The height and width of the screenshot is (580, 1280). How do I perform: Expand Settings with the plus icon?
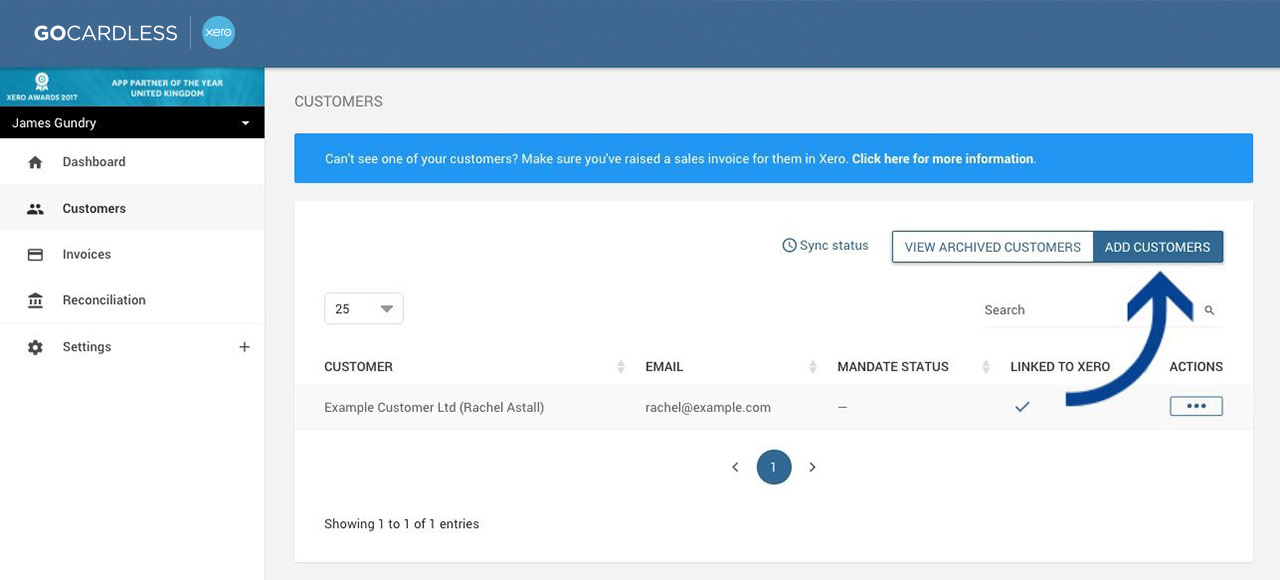(x=244, y=347)
